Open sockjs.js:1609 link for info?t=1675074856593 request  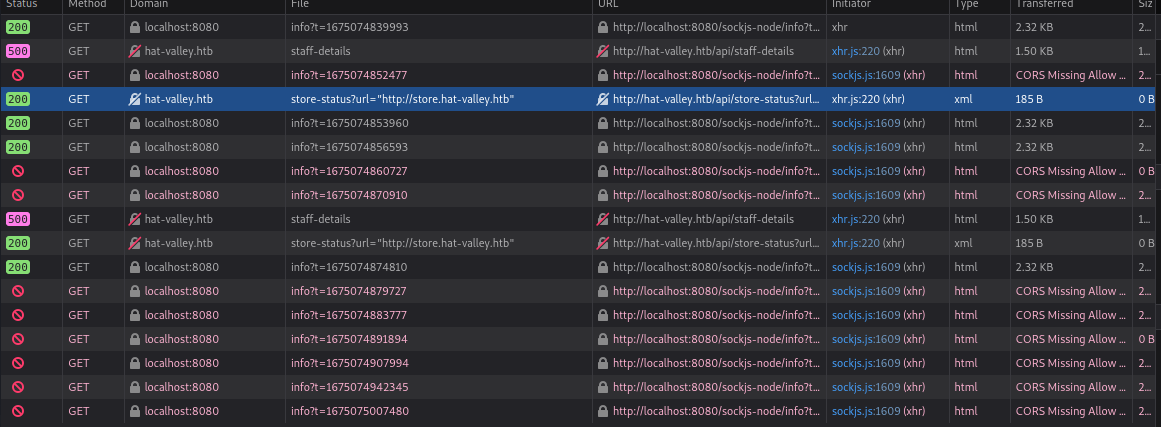pyautogui.click(x=865, y=147)
